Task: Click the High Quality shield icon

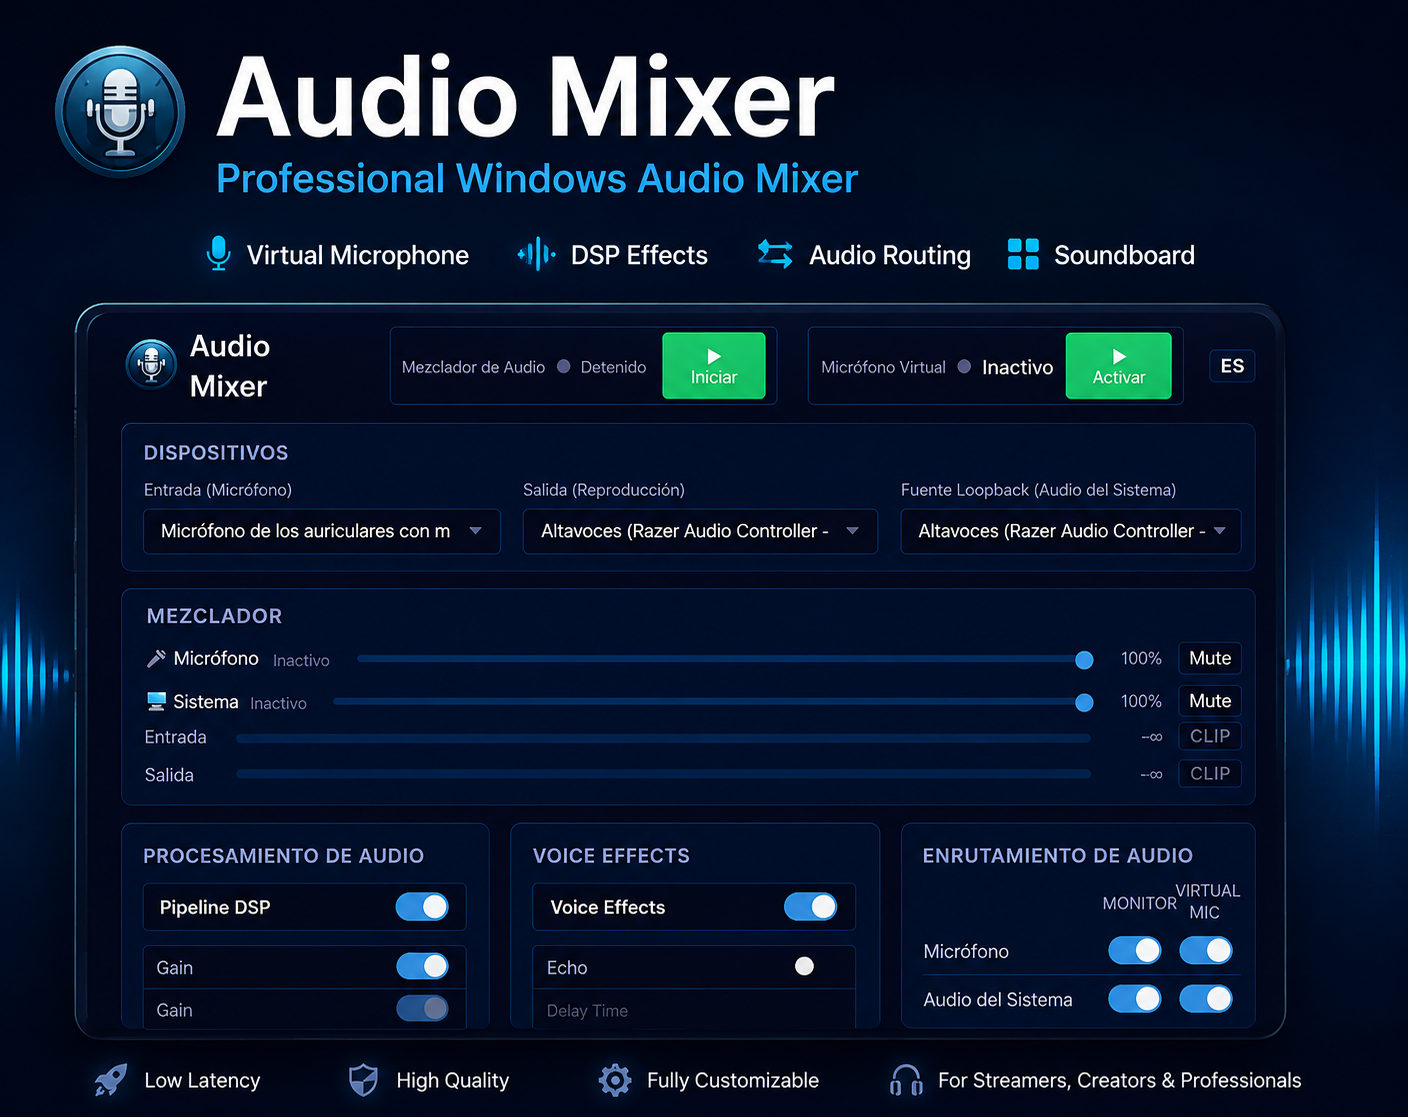Action: click(363, 1080)
